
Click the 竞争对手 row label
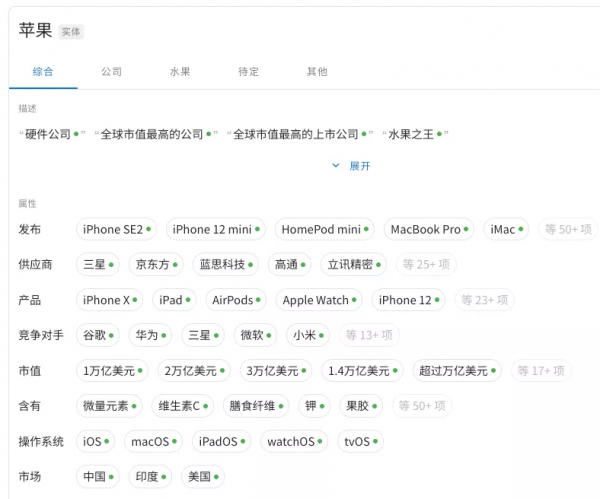[x=41, y=335]
